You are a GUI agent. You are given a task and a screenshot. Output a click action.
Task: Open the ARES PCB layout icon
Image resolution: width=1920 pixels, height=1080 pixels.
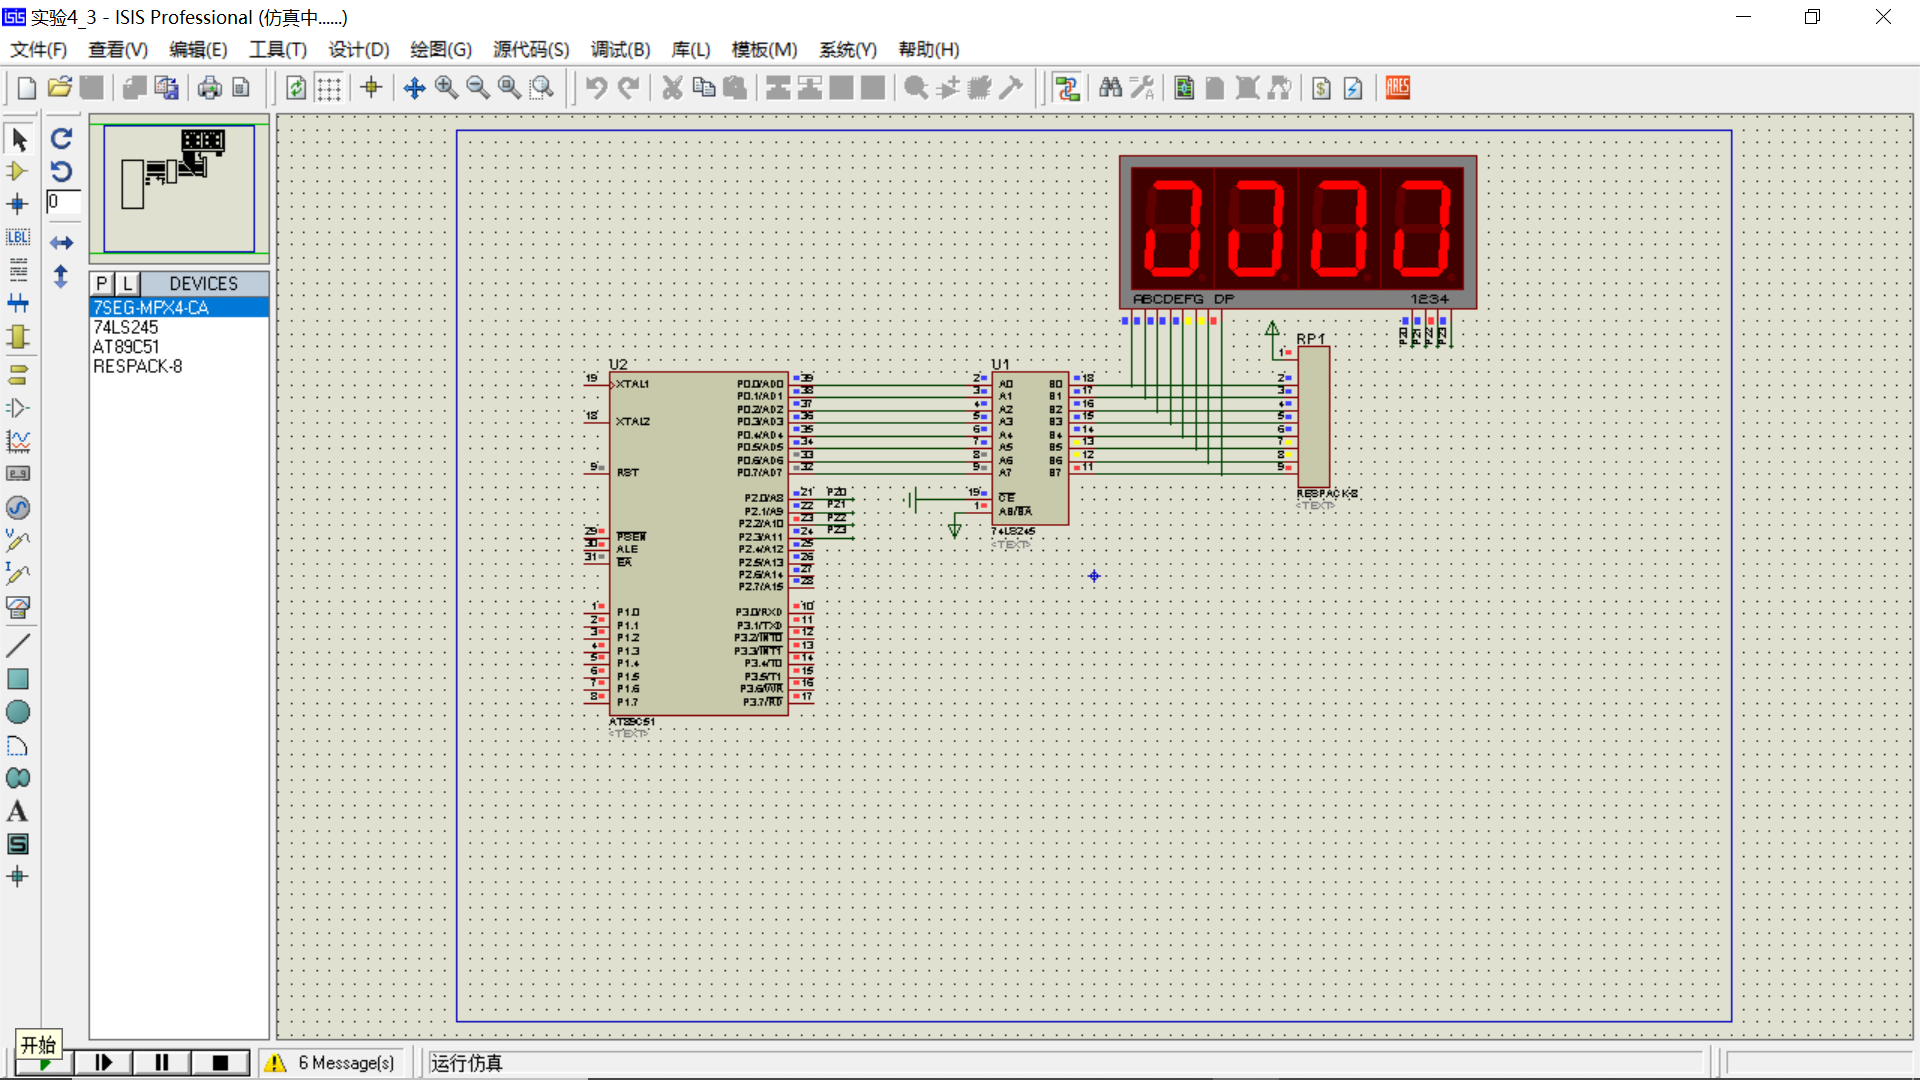[1398, 88]
